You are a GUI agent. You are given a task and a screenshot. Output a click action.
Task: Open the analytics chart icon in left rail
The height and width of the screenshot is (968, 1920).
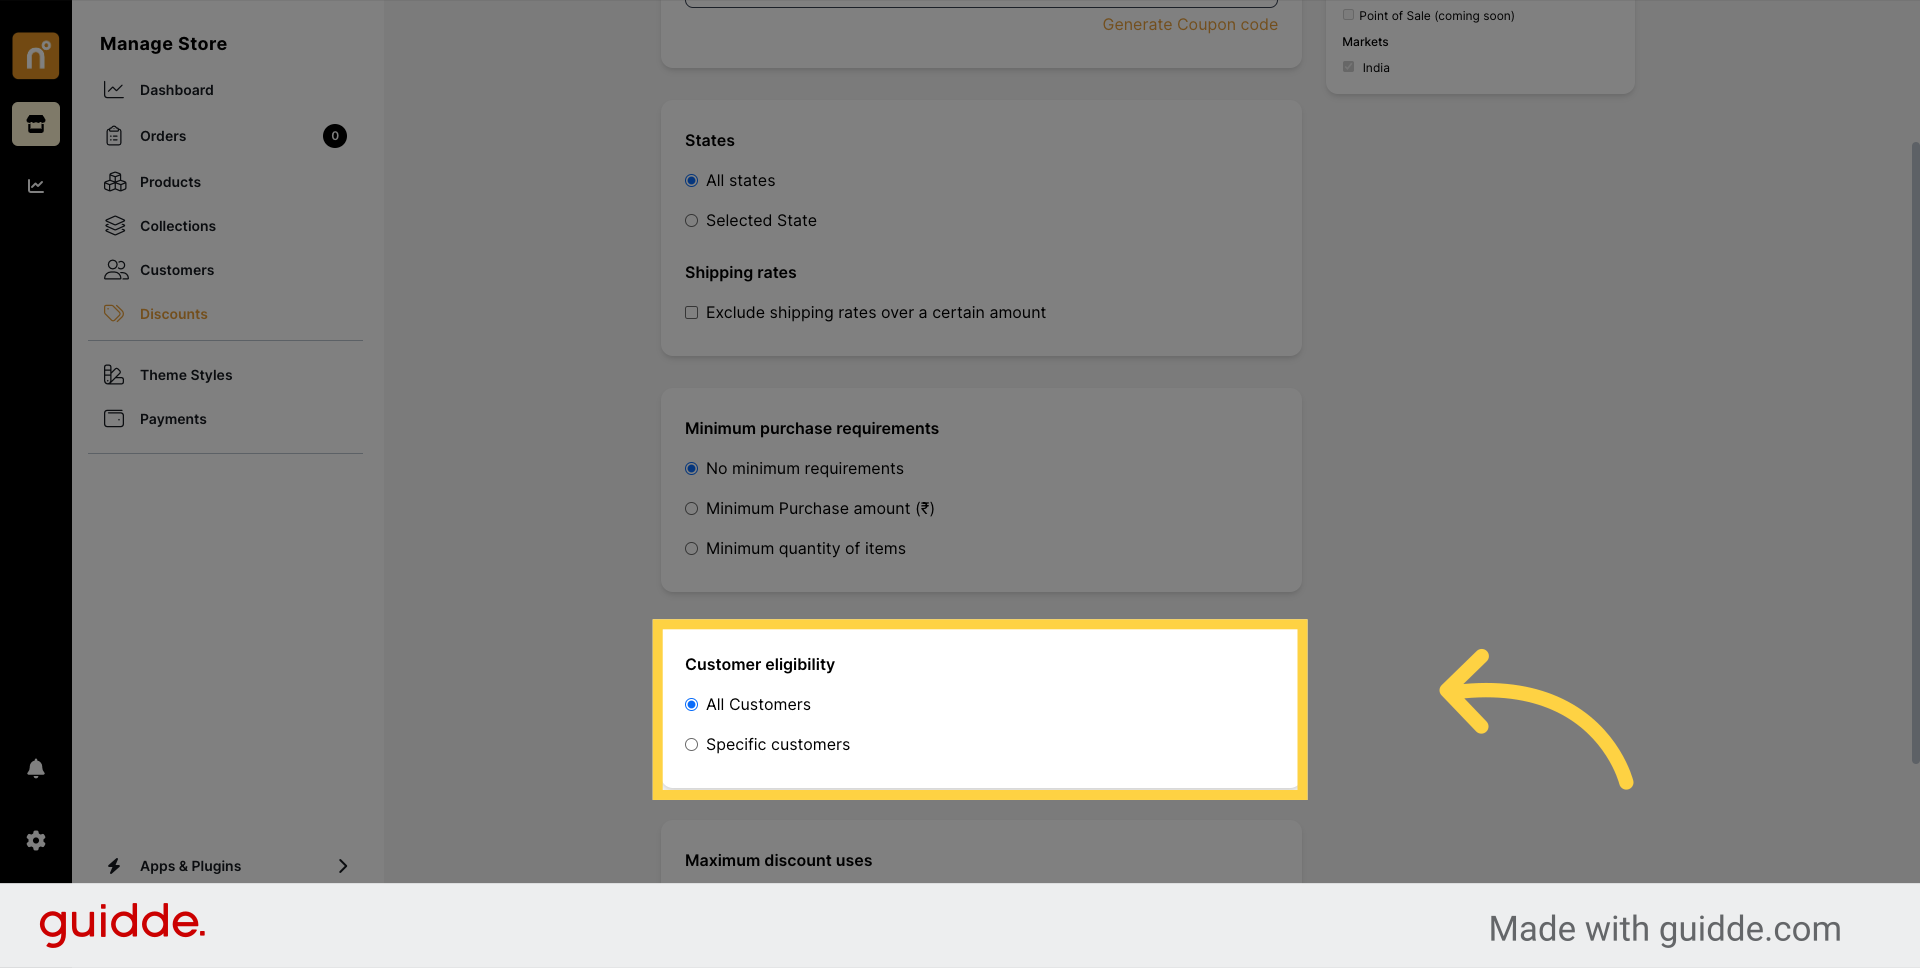coord(36,186)
